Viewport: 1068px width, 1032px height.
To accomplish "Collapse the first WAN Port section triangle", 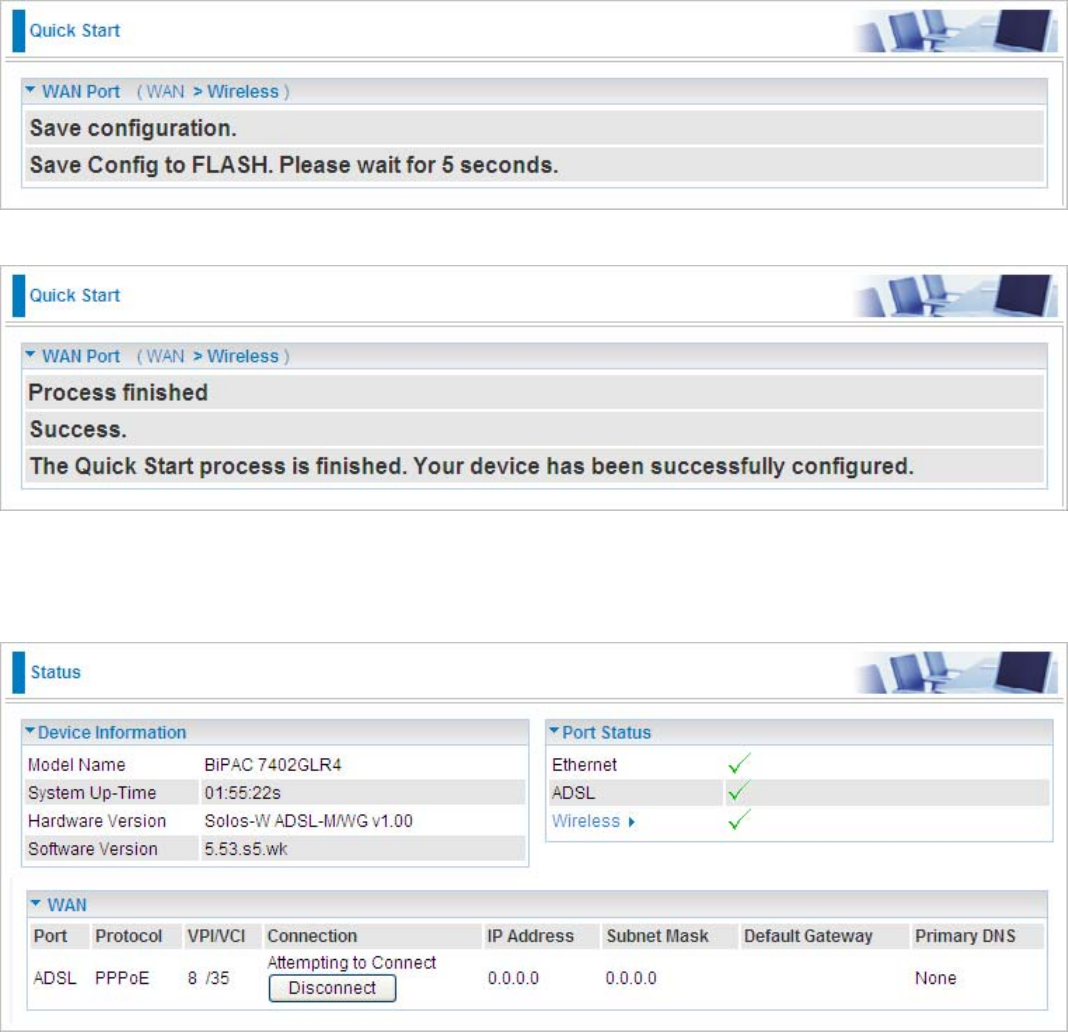I will [x=31, y=92].
